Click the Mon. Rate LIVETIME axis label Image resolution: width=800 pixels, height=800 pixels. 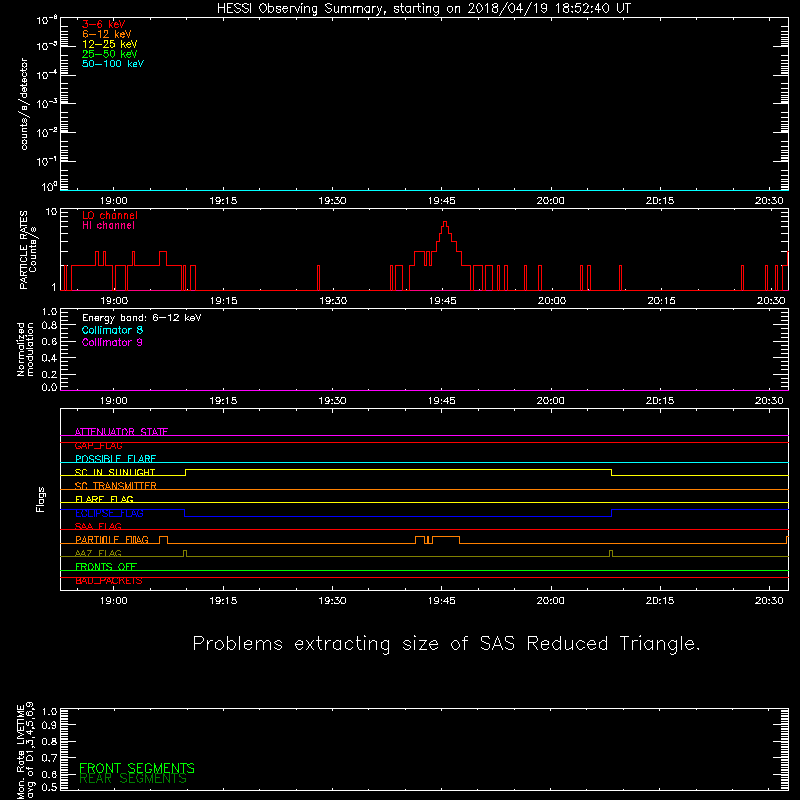click(x=25, y=751)
